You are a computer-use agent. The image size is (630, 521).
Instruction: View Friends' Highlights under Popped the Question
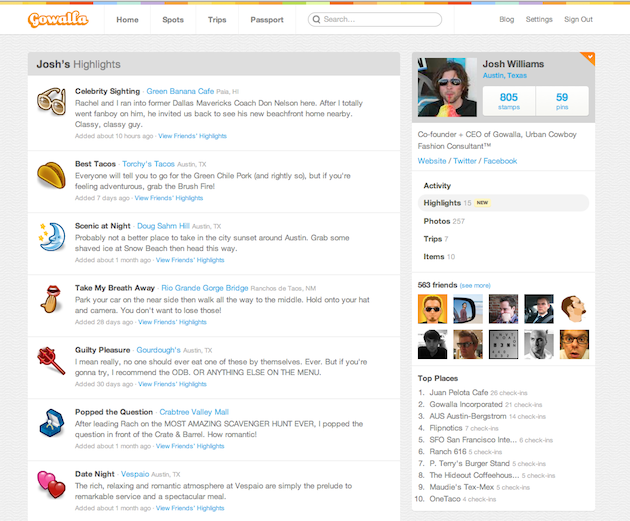coord(190,446)
